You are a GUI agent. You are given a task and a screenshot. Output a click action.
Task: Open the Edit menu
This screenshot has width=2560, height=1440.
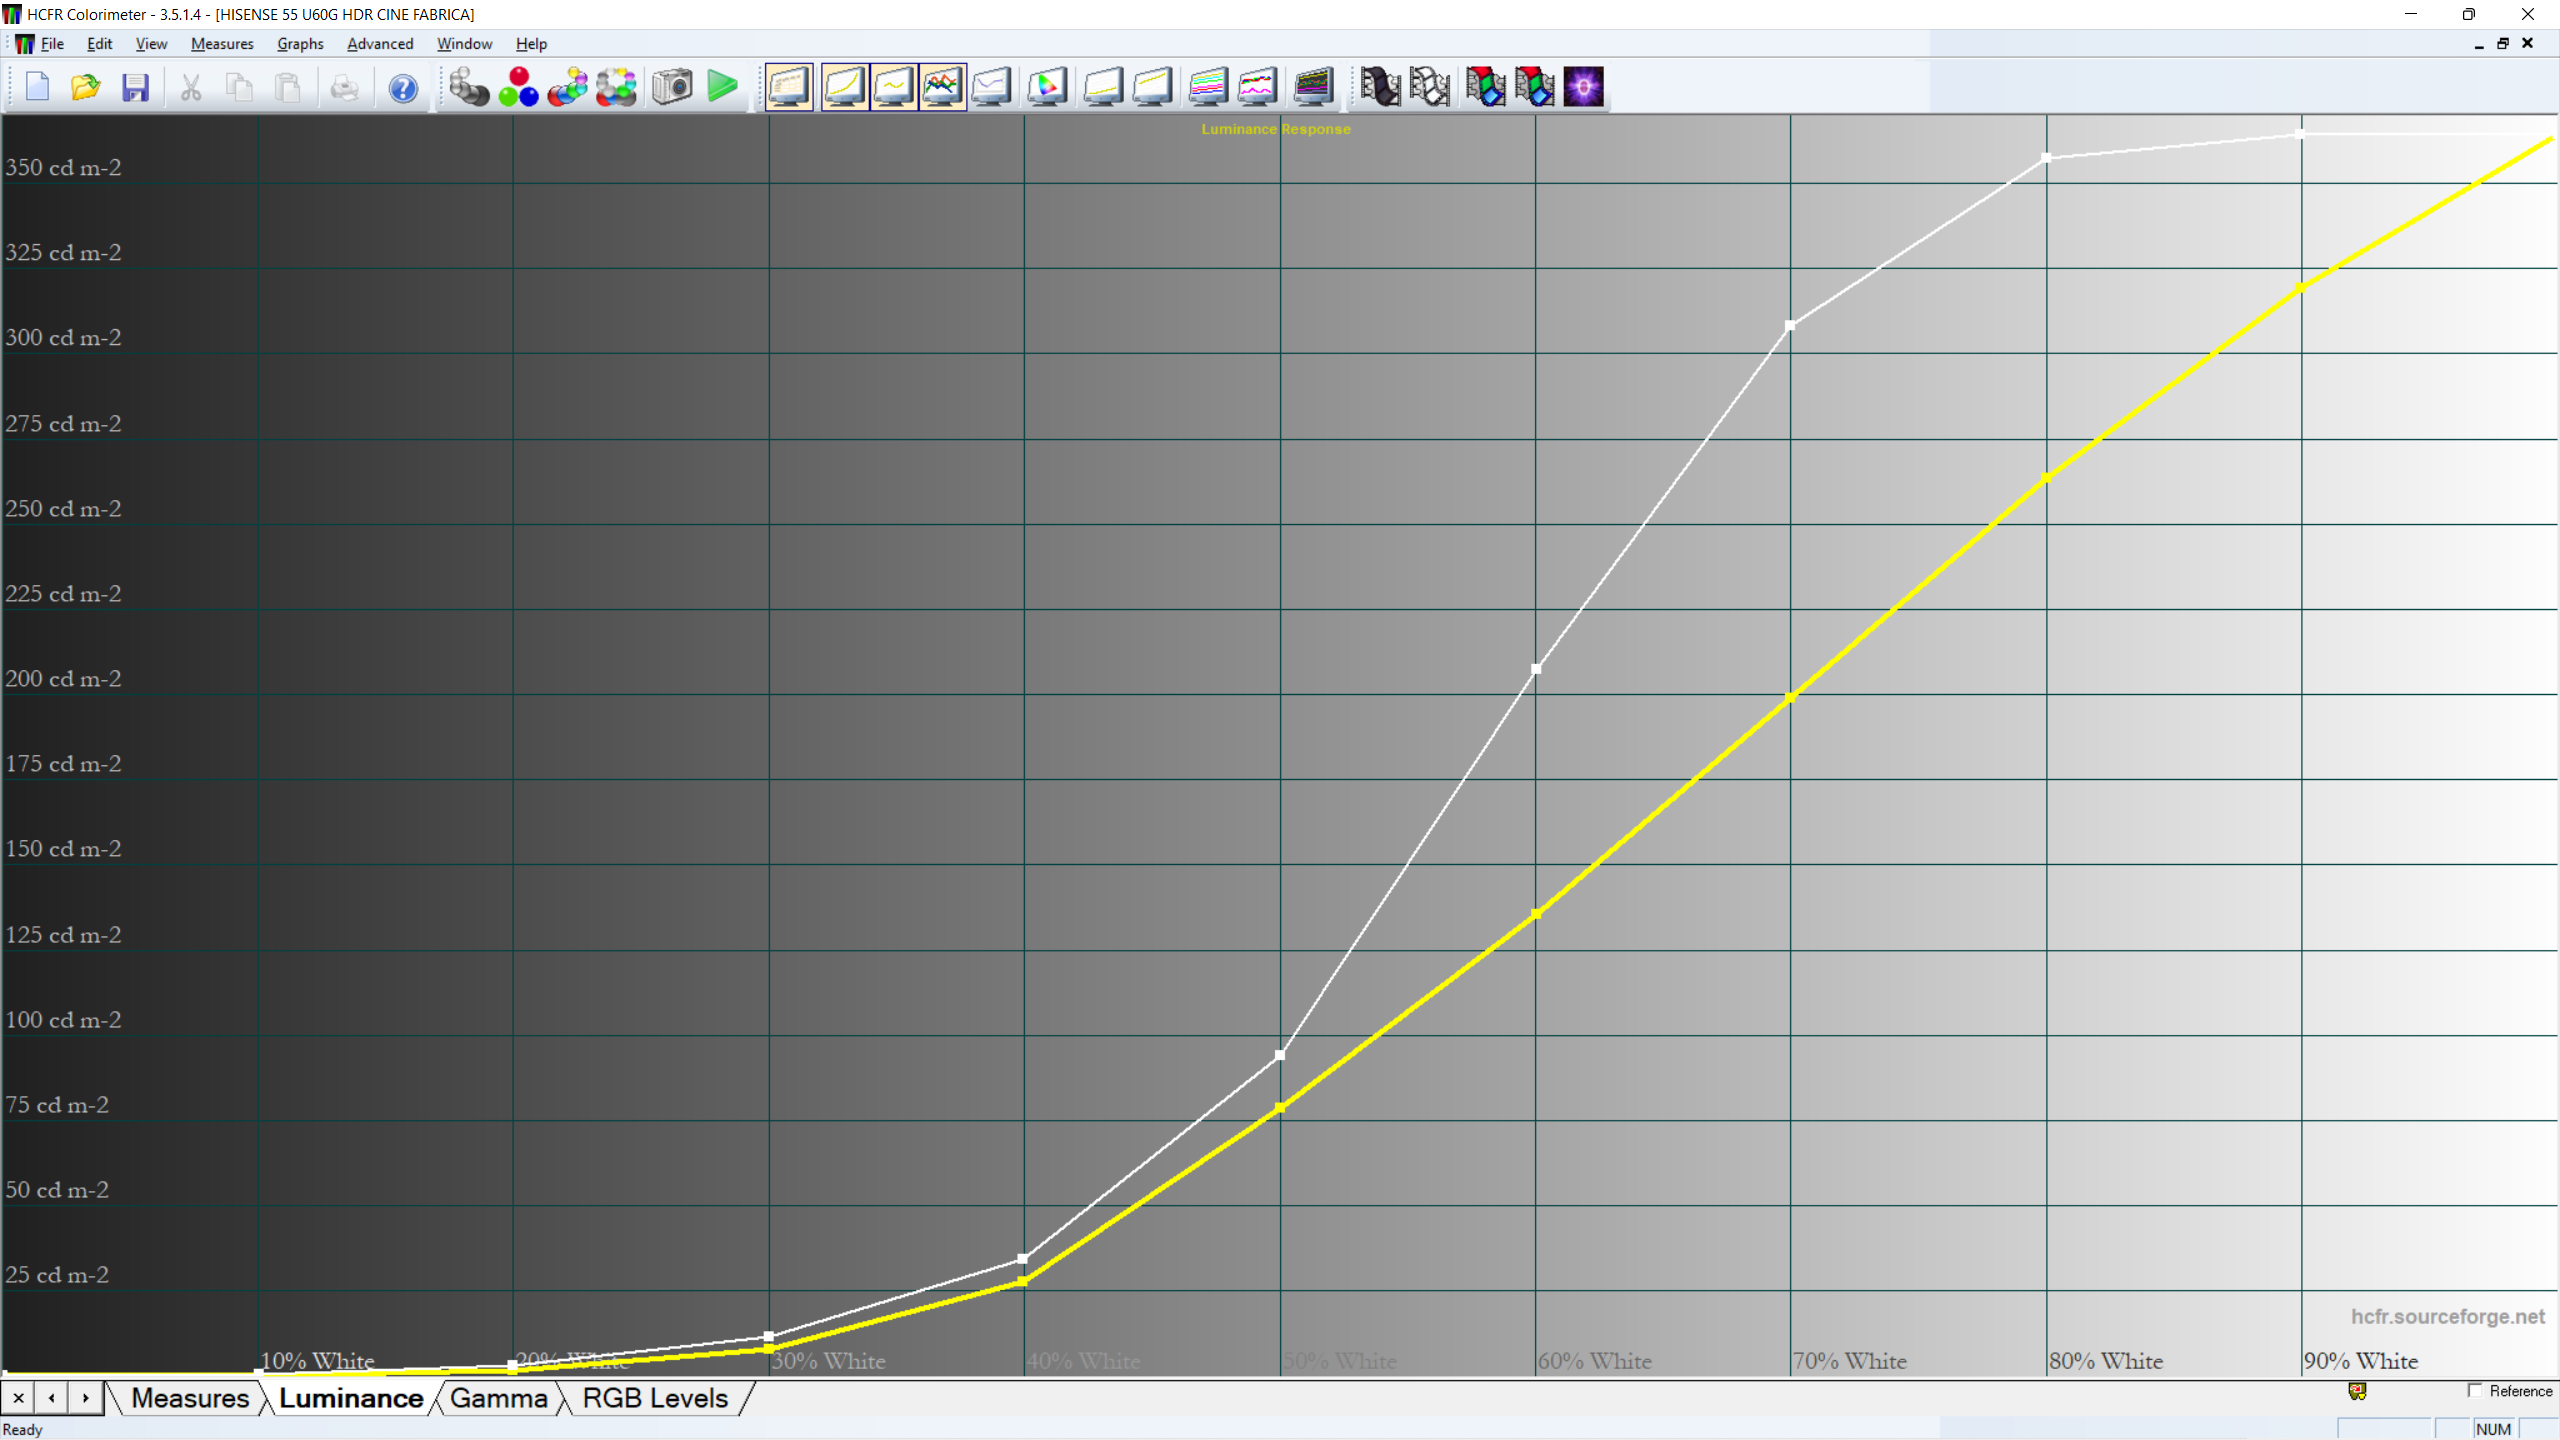[99, 44]
